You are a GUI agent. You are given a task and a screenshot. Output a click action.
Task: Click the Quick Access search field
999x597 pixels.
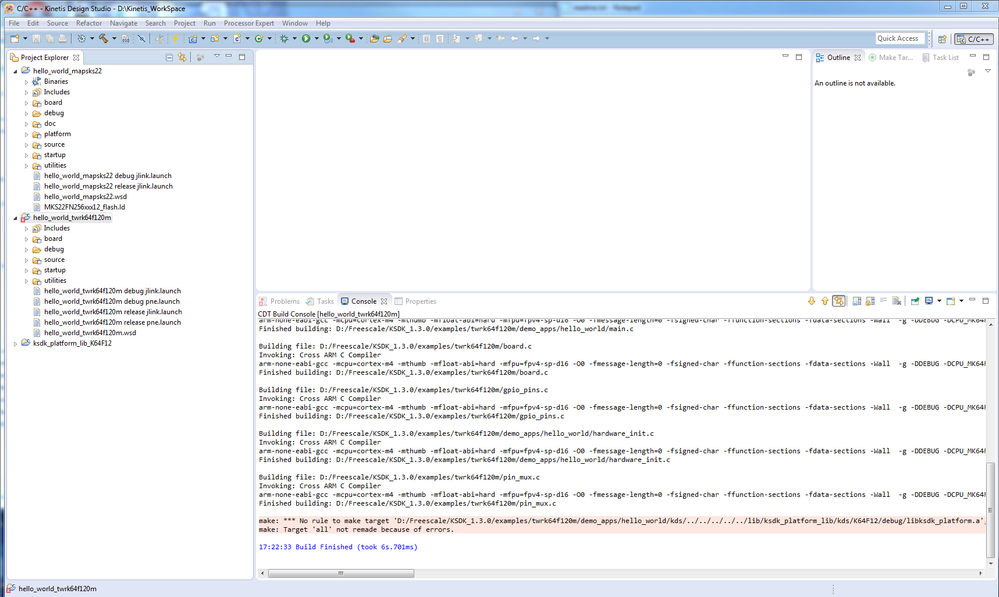pos(900,38)
